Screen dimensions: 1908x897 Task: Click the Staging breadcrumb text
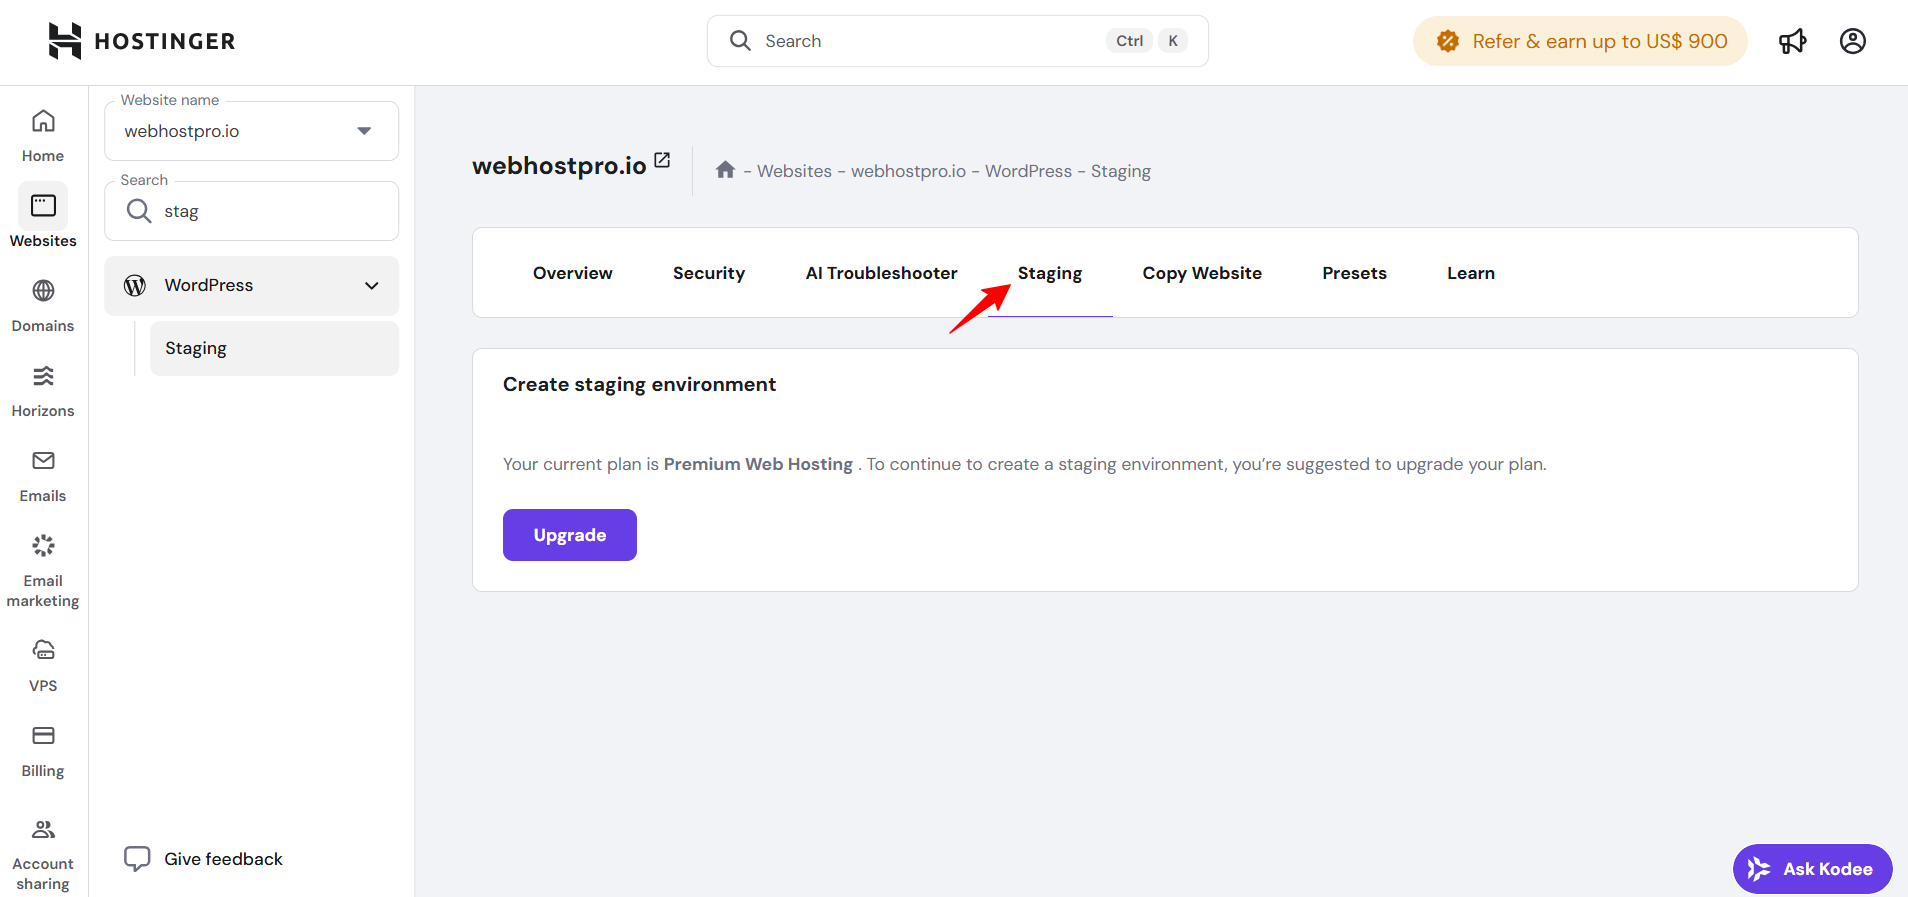point(1121,171)
